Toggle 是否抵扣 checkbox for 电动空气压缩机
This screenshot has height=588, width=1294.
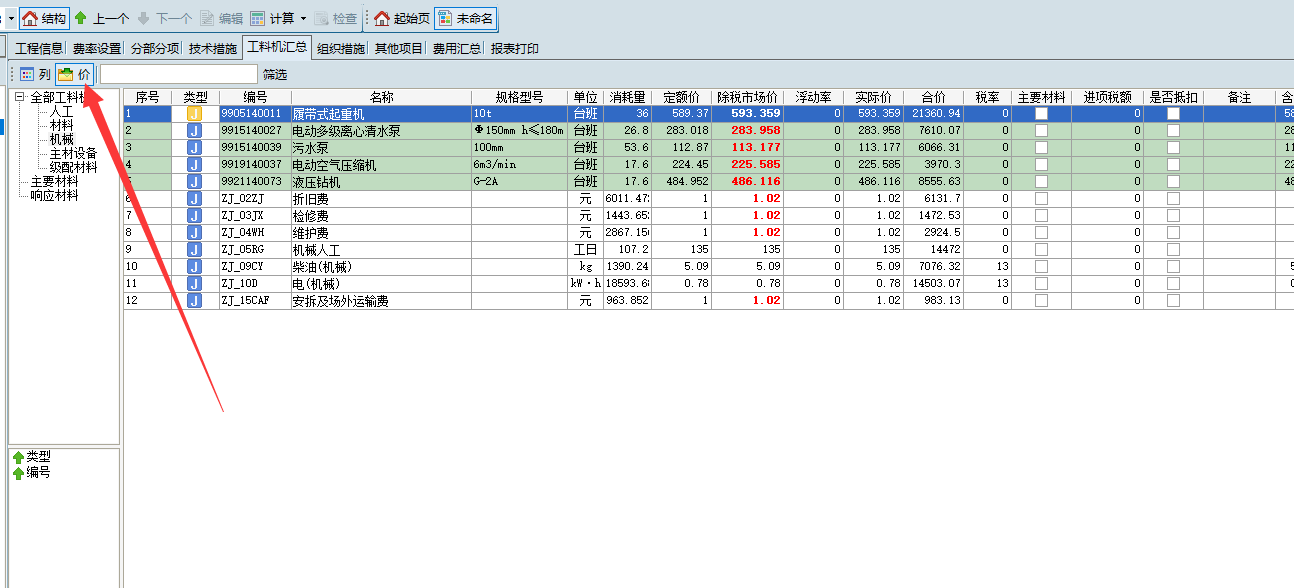pos(1173,165)
